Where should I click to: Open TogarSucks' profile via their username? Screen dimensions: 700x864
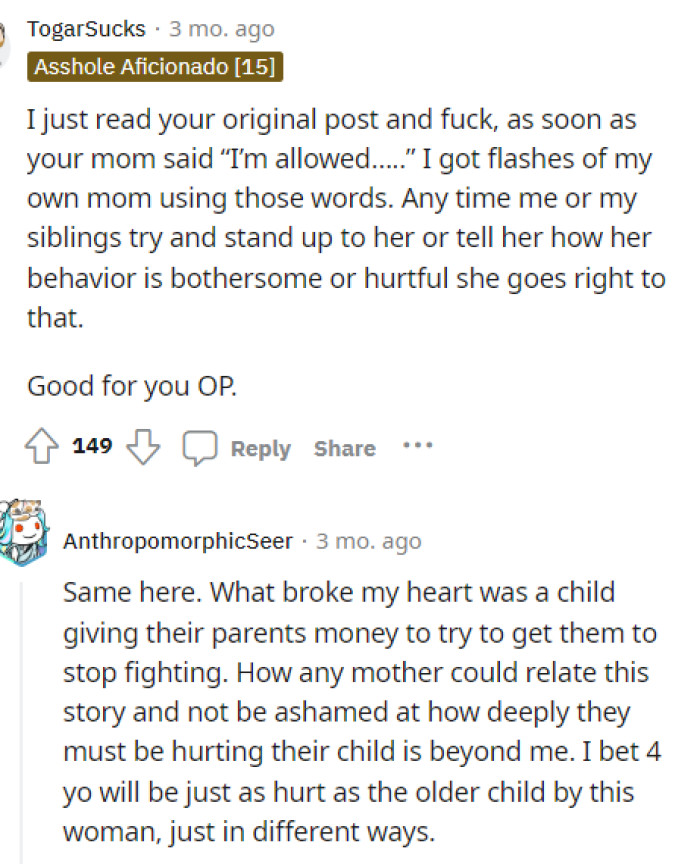(85, 28)
